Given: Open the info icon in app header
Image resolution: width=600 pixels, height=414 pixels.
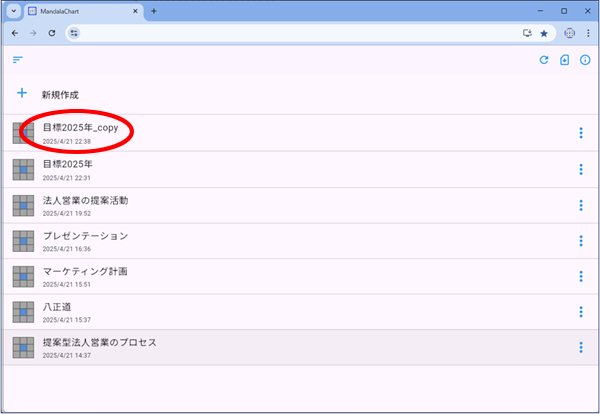Looking at the screenshot, I should click(x=585, y=60).
